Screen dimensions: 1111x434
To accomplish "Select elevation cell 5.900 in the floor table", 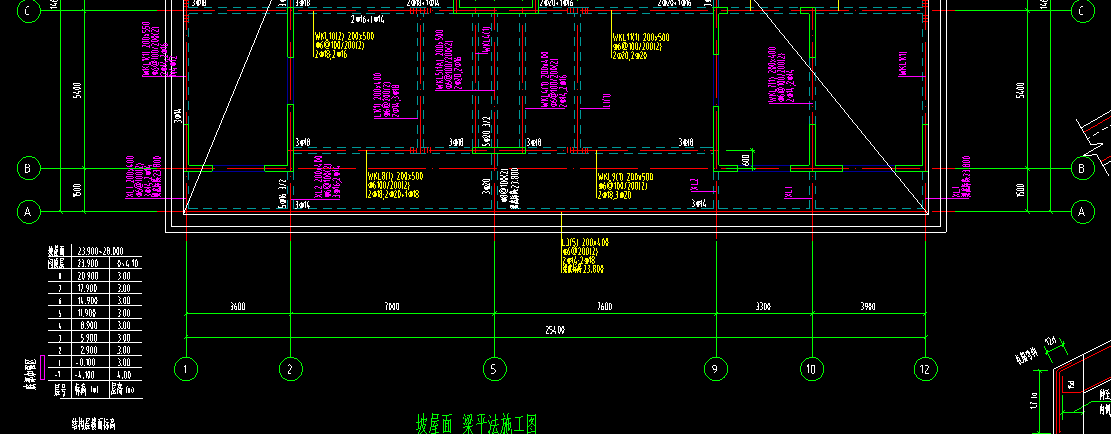I will (87, 337).
